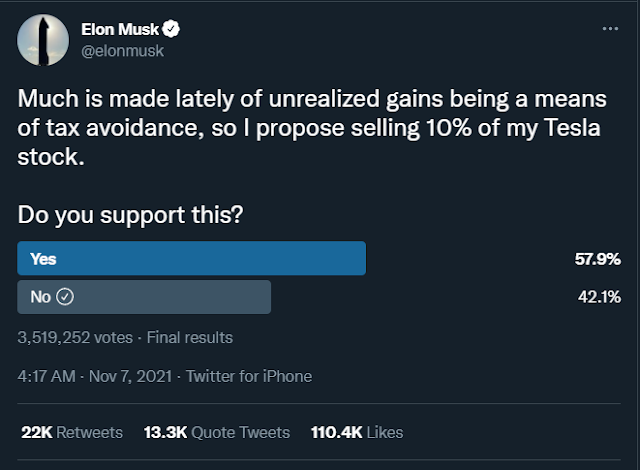Click the Nov 7, 2021 date

[x=132, y=376]
